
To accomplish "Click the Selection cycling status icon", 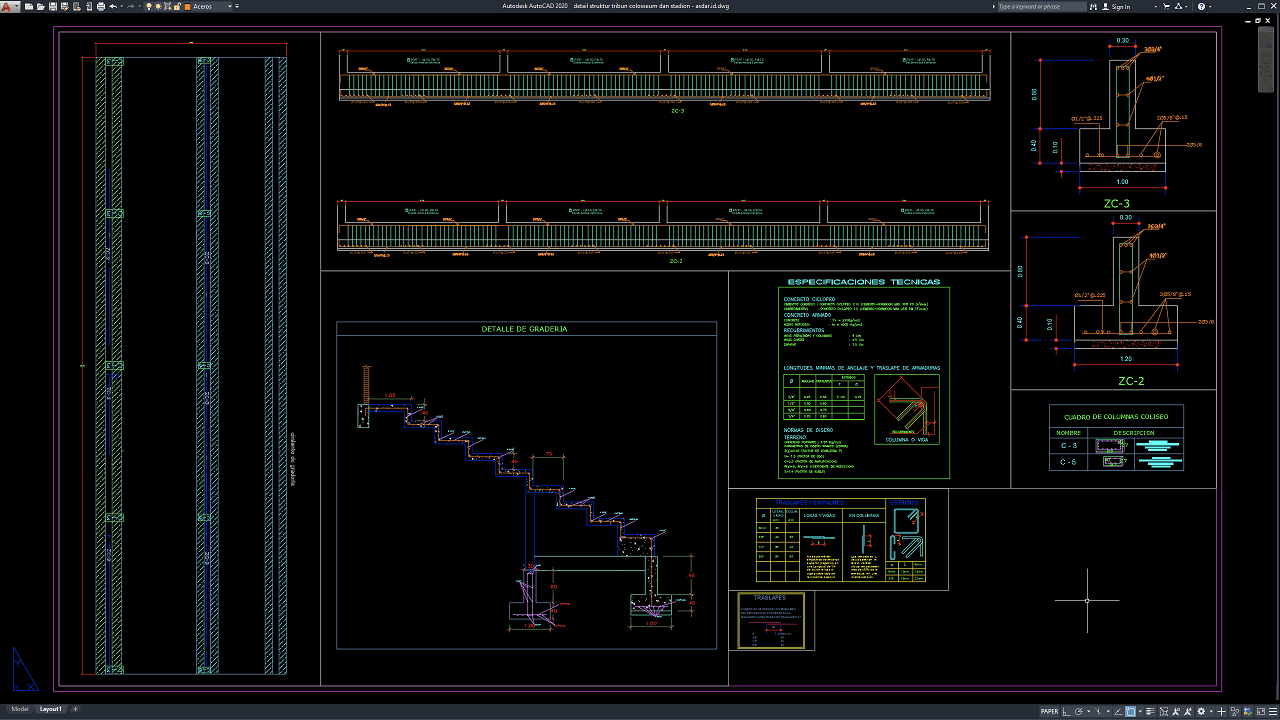I will [1164, 712].
